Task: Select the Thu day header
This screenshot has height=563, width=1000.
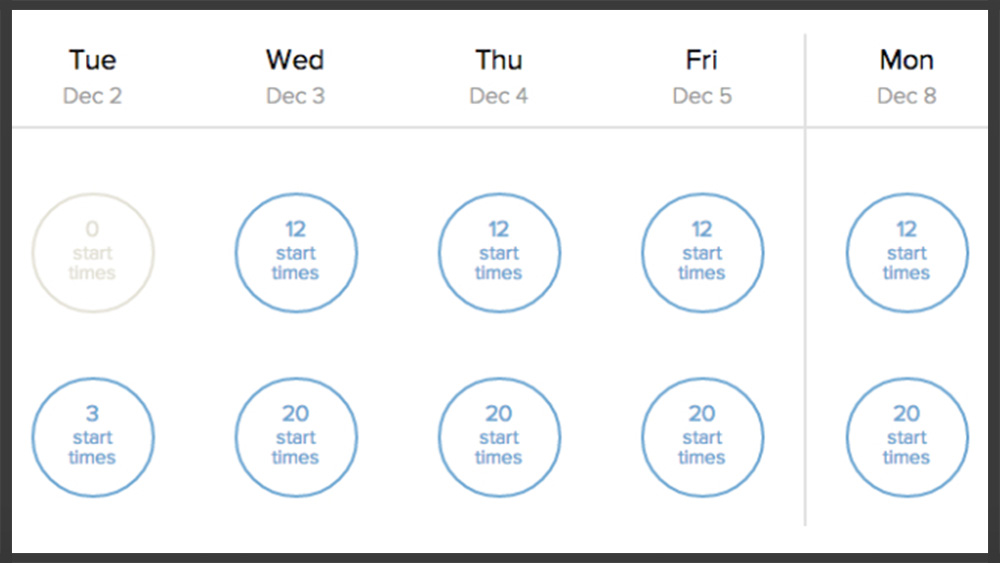Action: point(499,61)
